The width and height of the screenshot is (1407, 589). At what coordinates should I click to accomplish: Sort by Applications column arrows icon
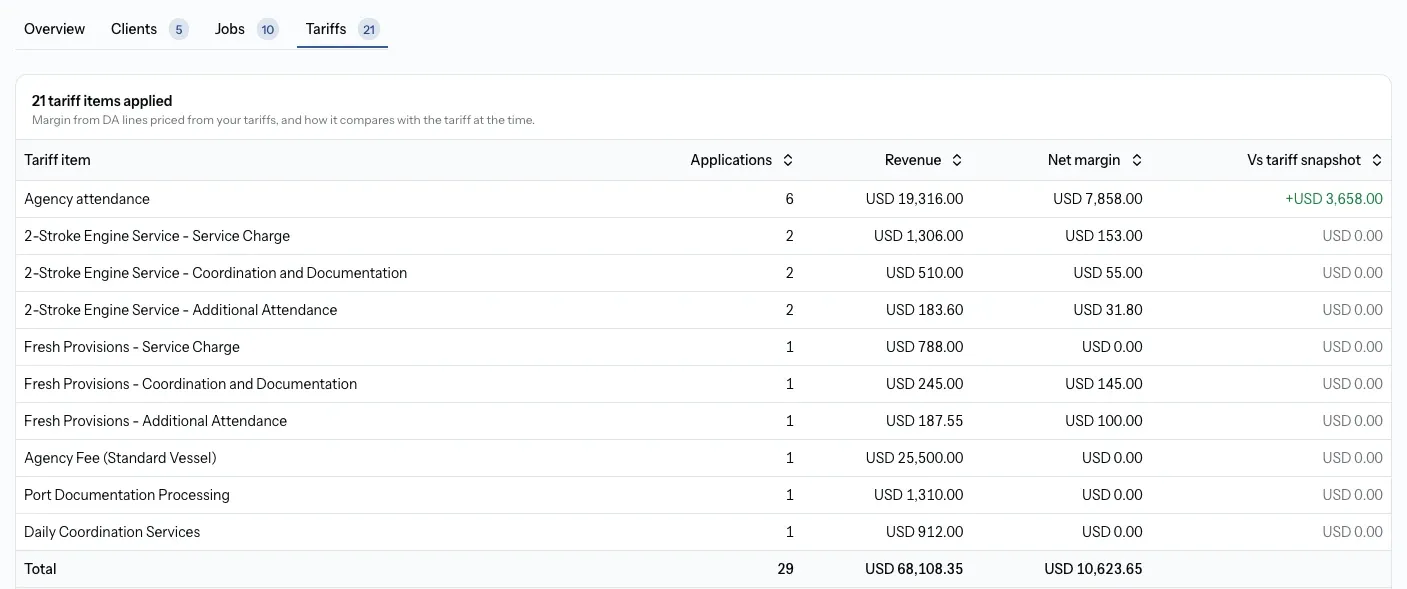pos(788,160)
